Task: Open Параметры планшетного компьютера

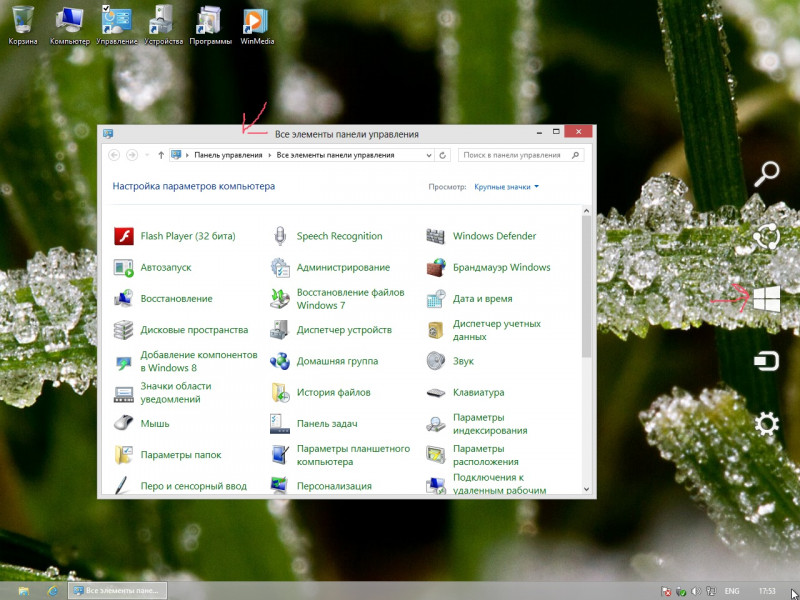Action: 340,455
